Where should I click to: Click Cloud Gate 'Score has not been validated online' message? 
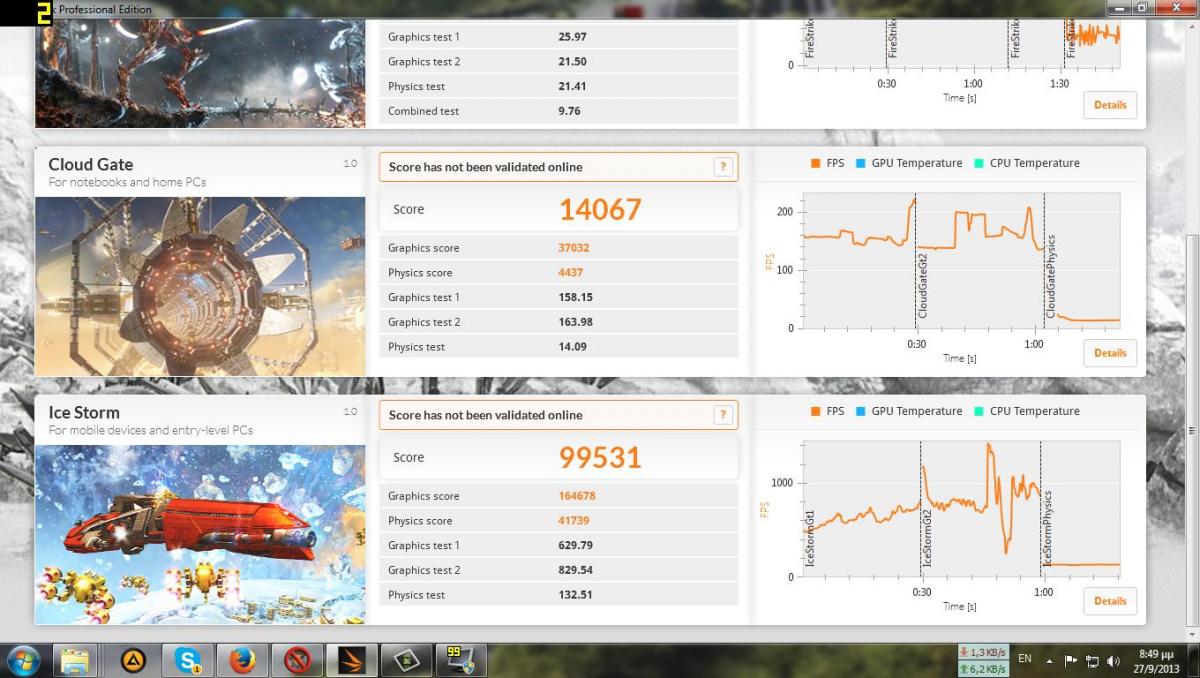(485, 167)
